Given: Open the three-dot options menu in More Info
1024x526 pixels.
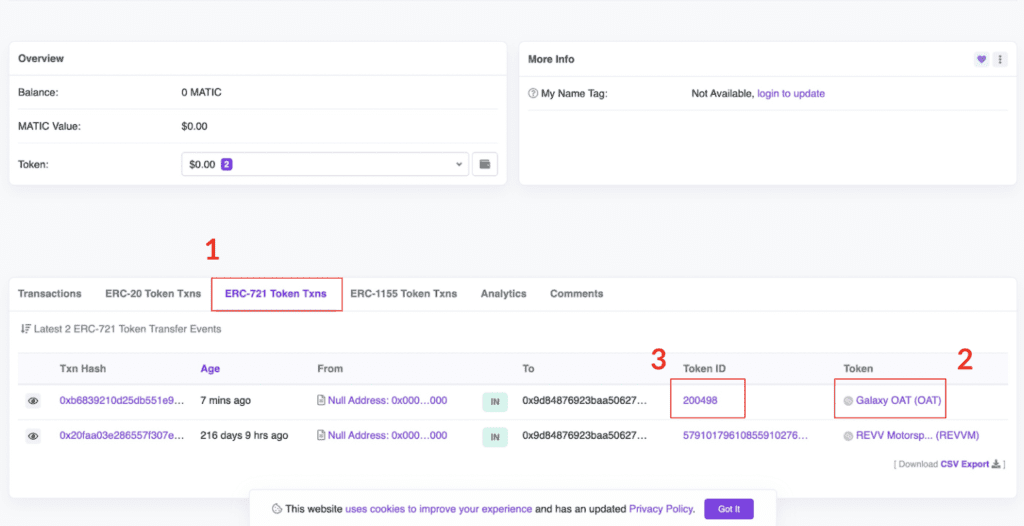Looking at the screenshot, I should pyautogui.click(x=999, y=60).
